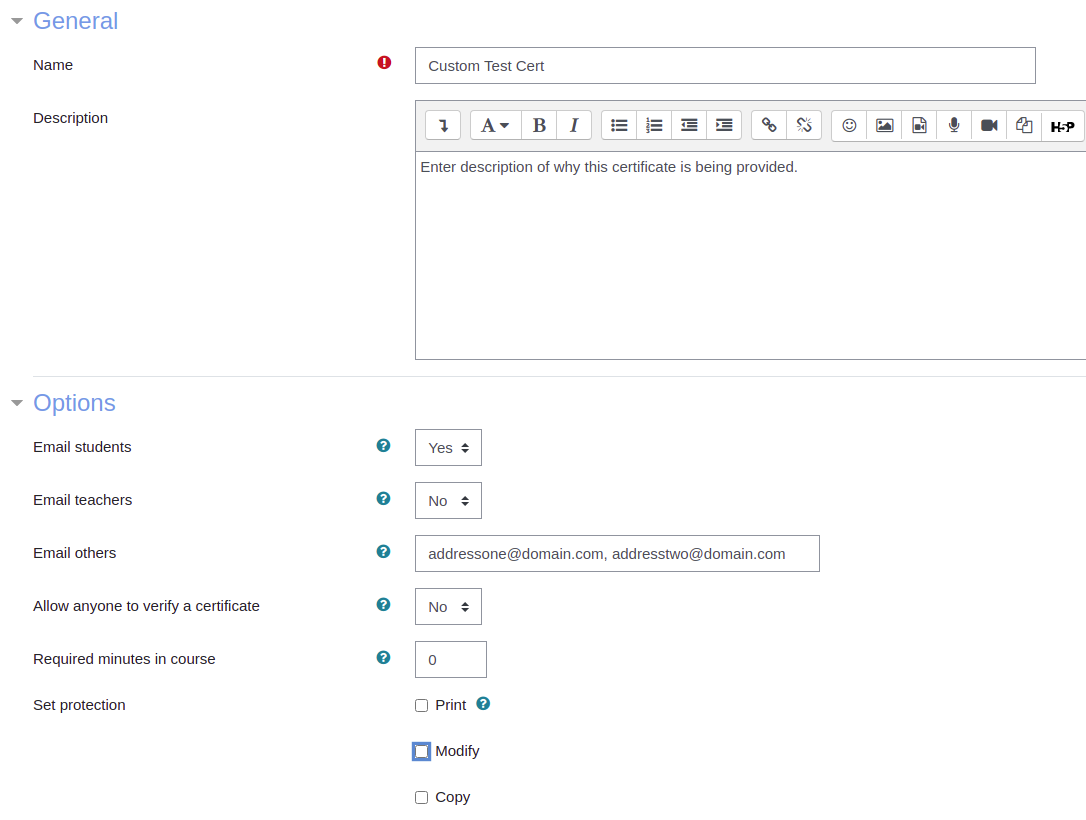This screenshot has width=1086, height=820.
Task: Click into the Description text area
Action: click(x=751, y=256)
